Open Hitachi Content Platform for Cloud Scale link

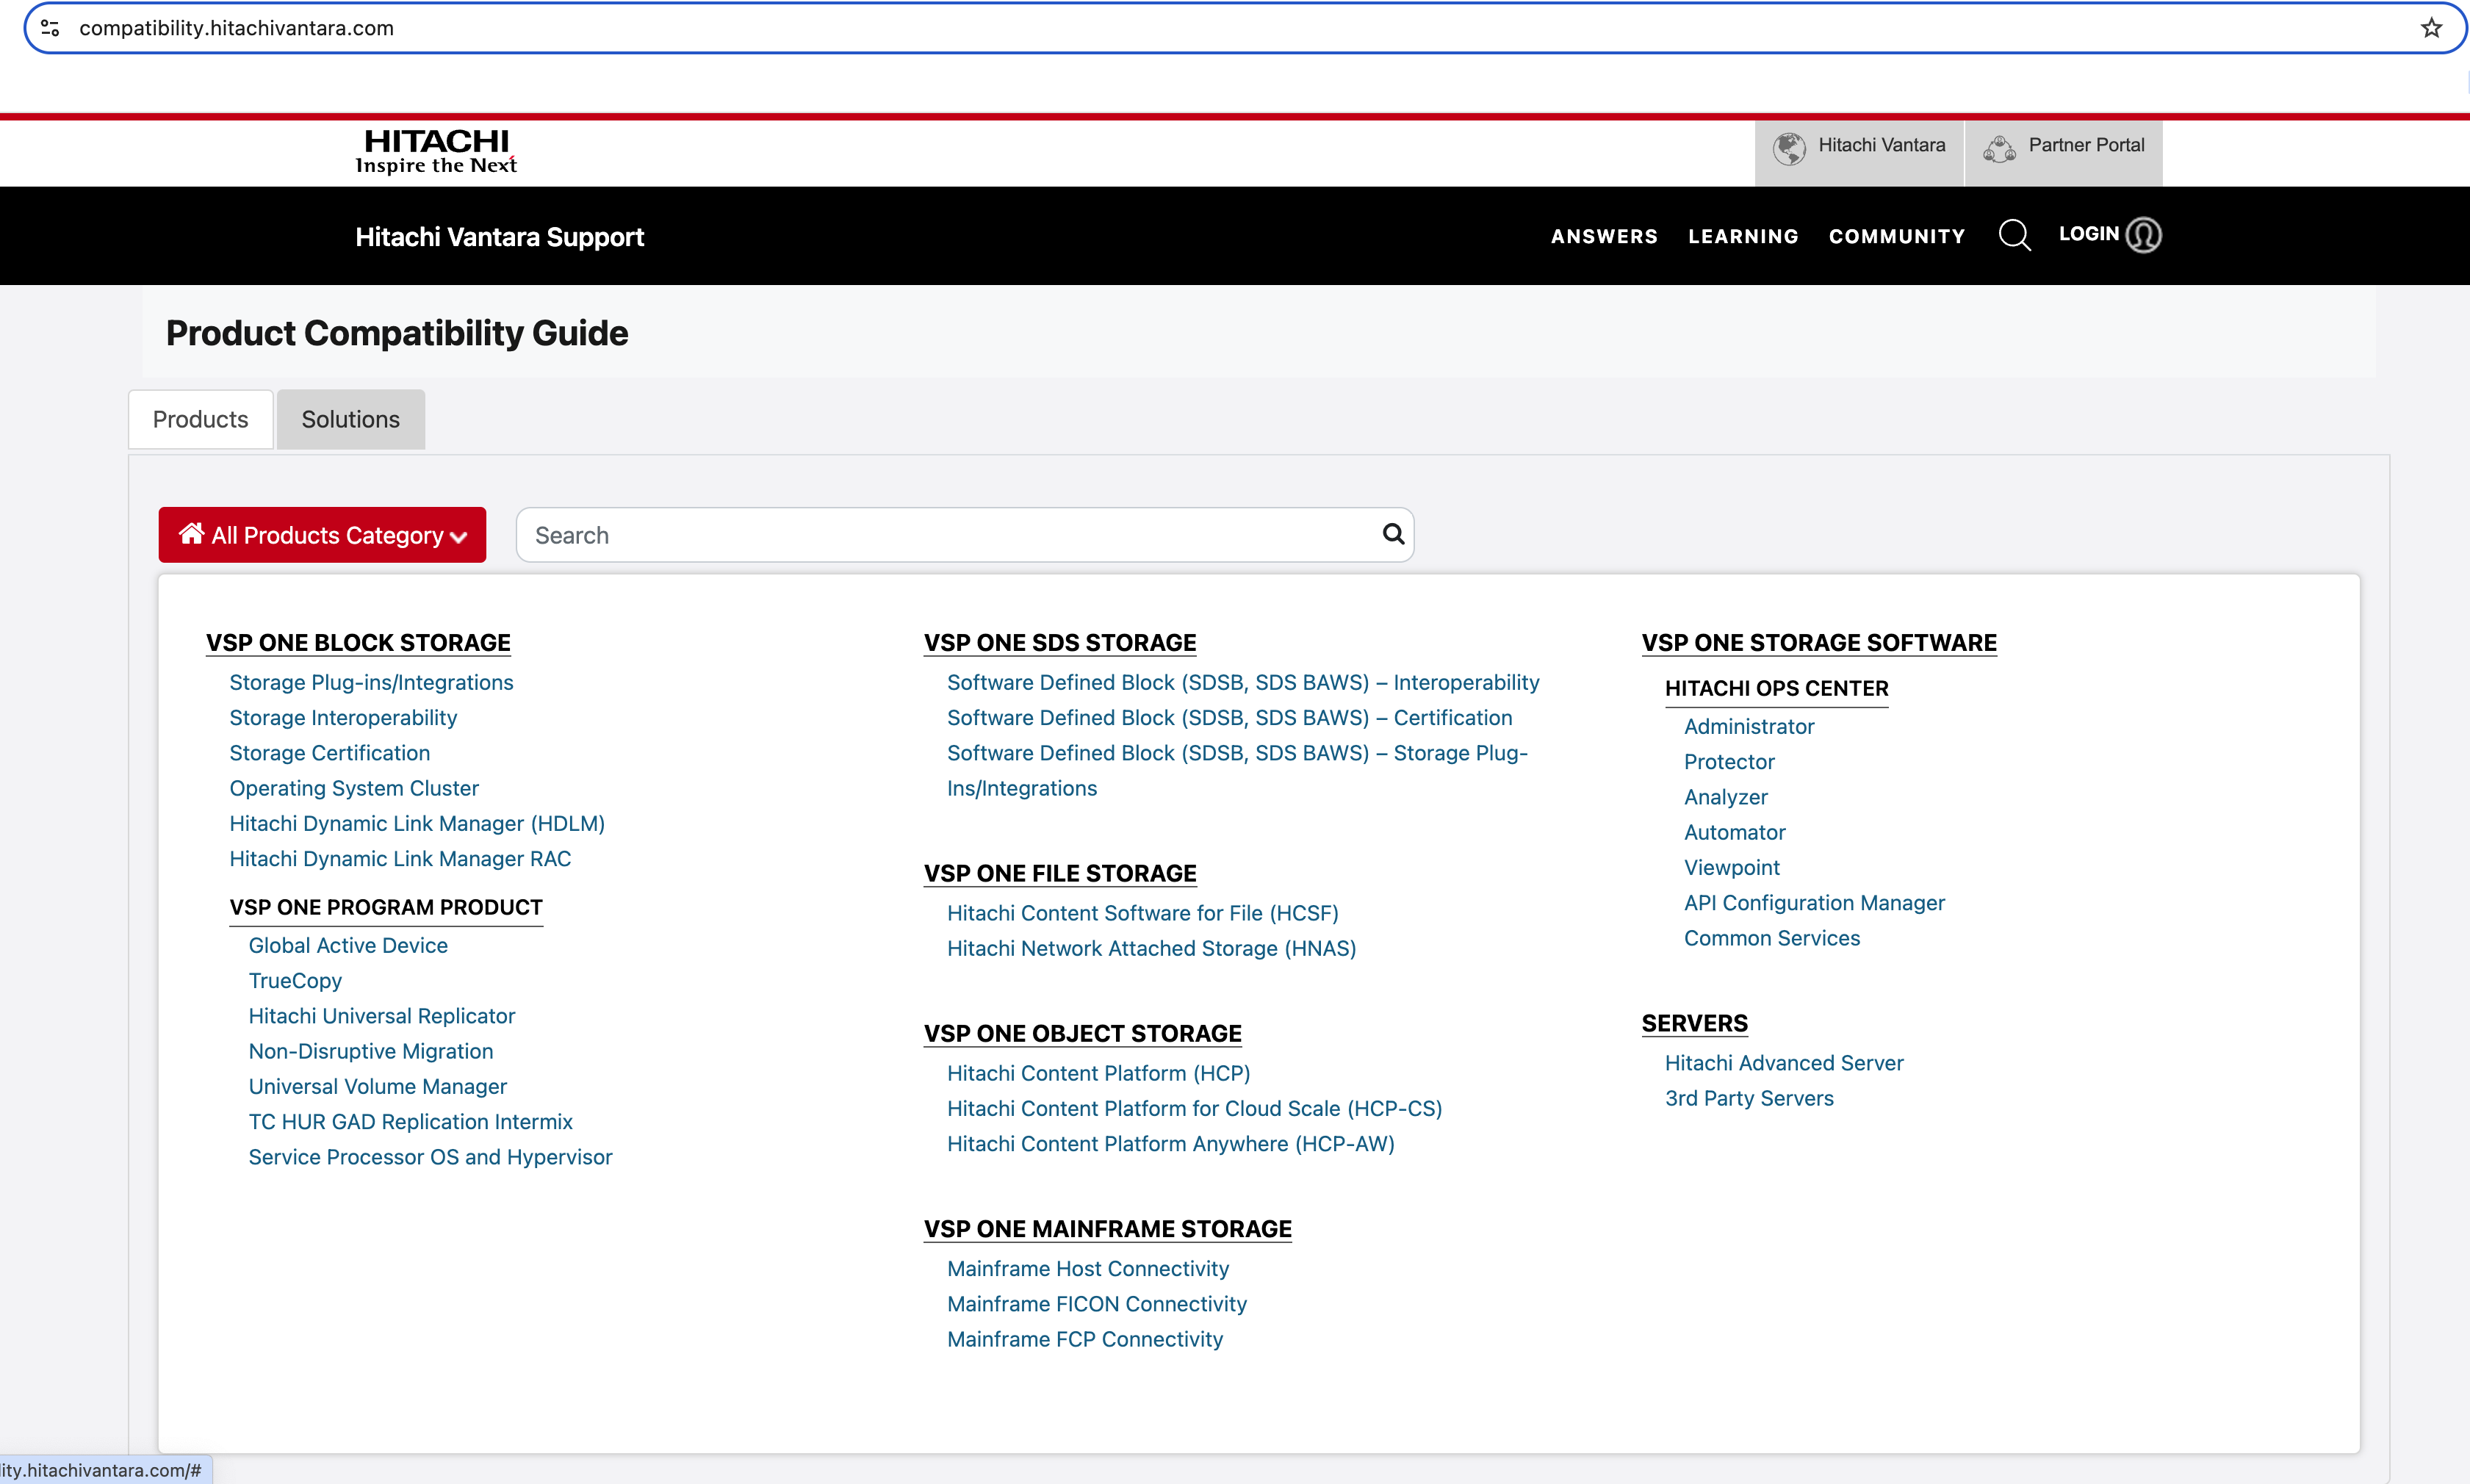point(1194,1108)
